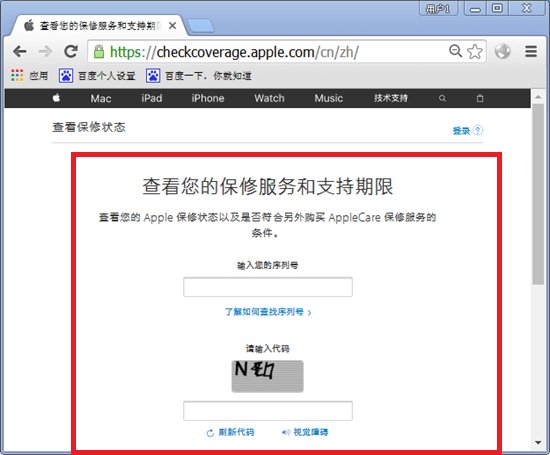Click the help question mark icon beside 登录
The height and width of the screenshot is (455, 550).
tap(478, 130)
